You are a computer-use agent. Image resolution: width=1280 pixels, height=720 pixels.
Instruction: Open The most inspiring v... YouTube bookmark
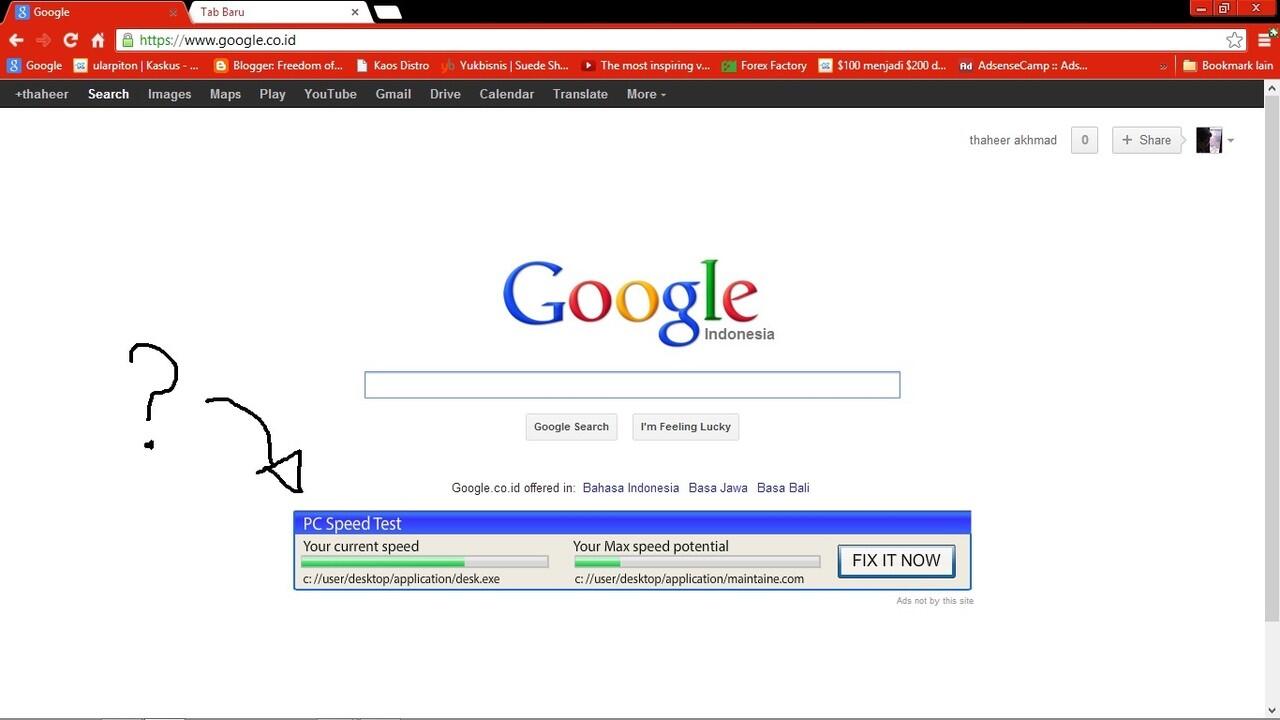coord(646,66)
